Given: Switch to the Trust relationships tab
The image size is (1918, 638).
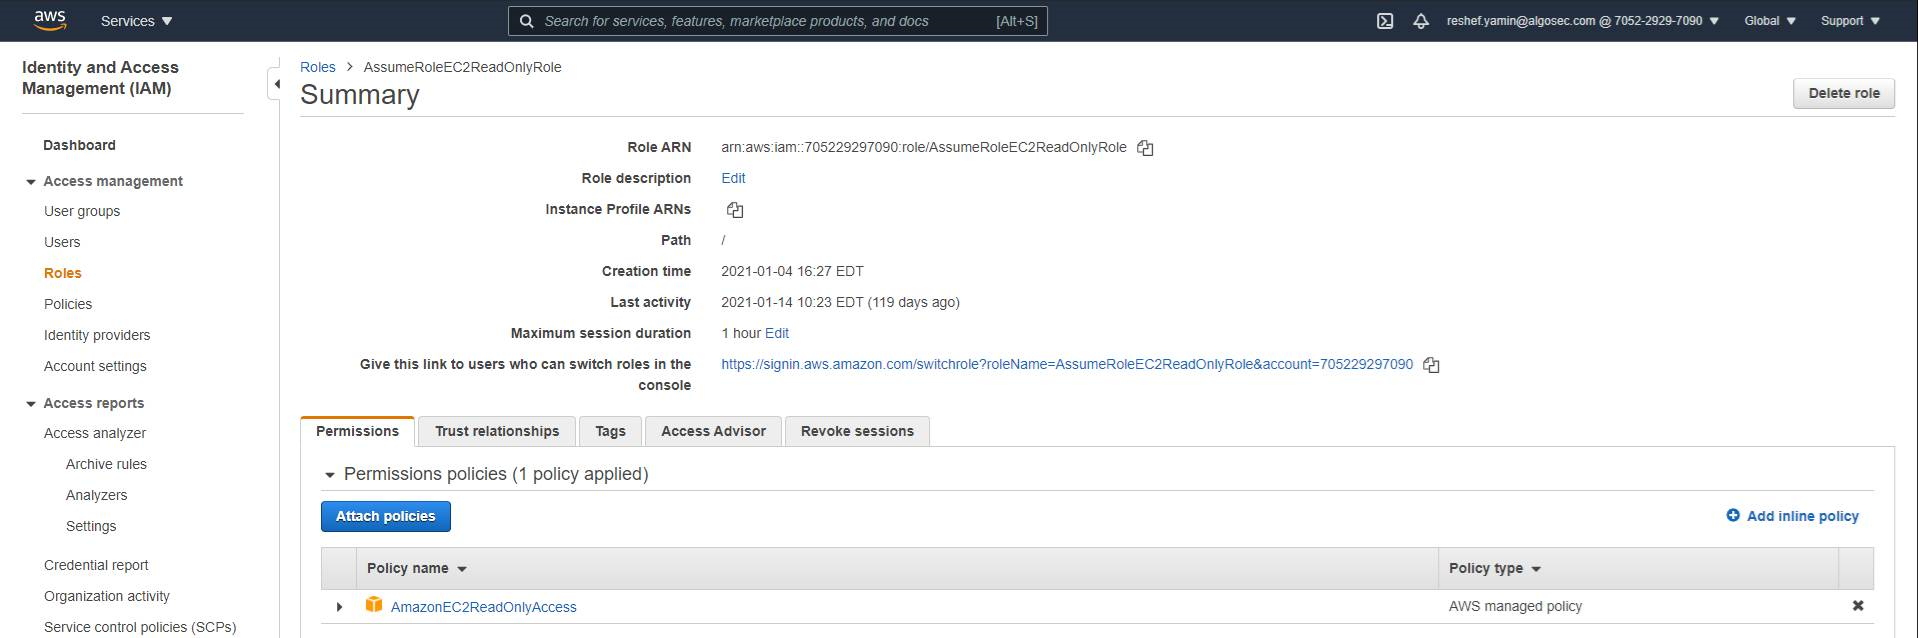Looking at the screenshot, I should click(x=497, y=431).
